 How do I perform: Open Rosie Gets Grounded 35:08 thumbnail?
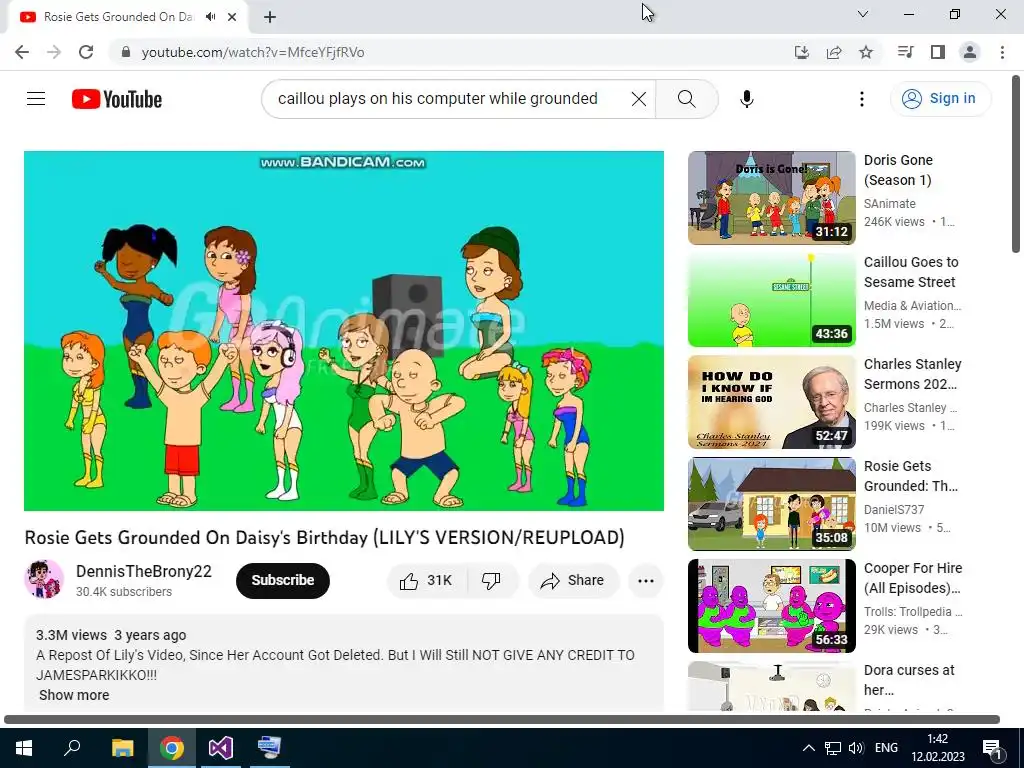(771, 504)
